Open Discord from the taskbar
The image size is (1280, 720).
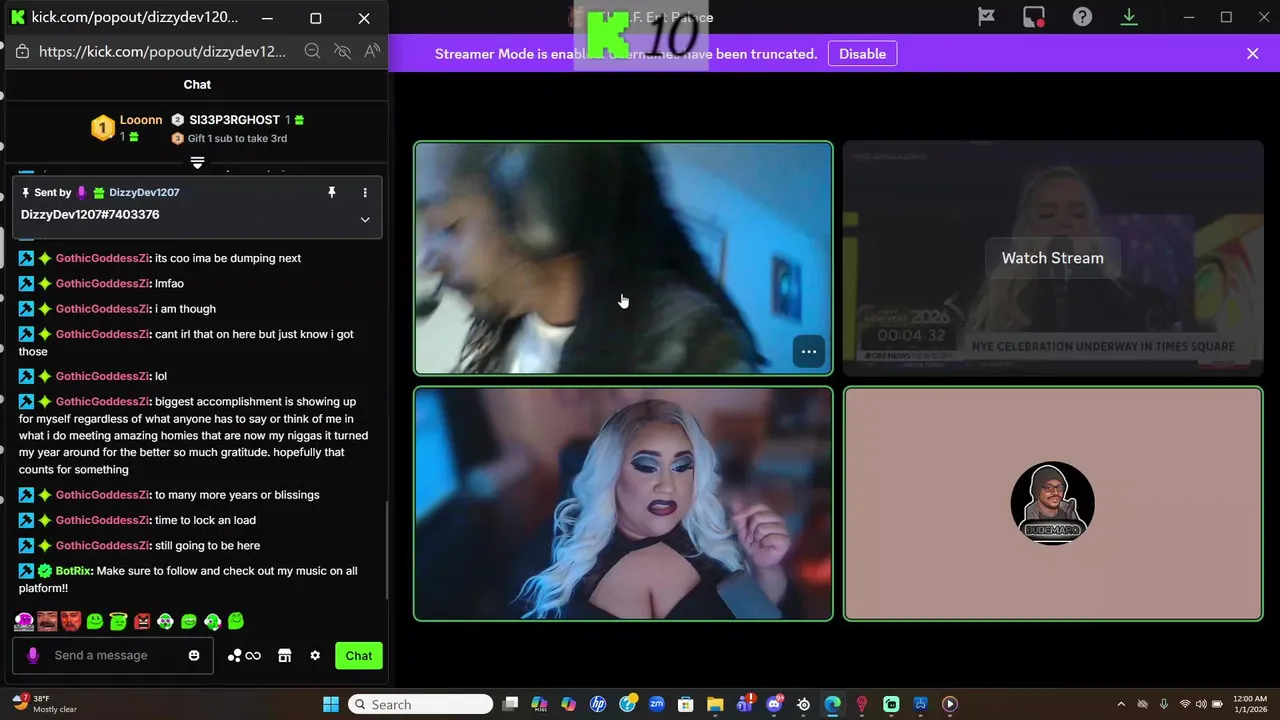click(x=774, y=704)
